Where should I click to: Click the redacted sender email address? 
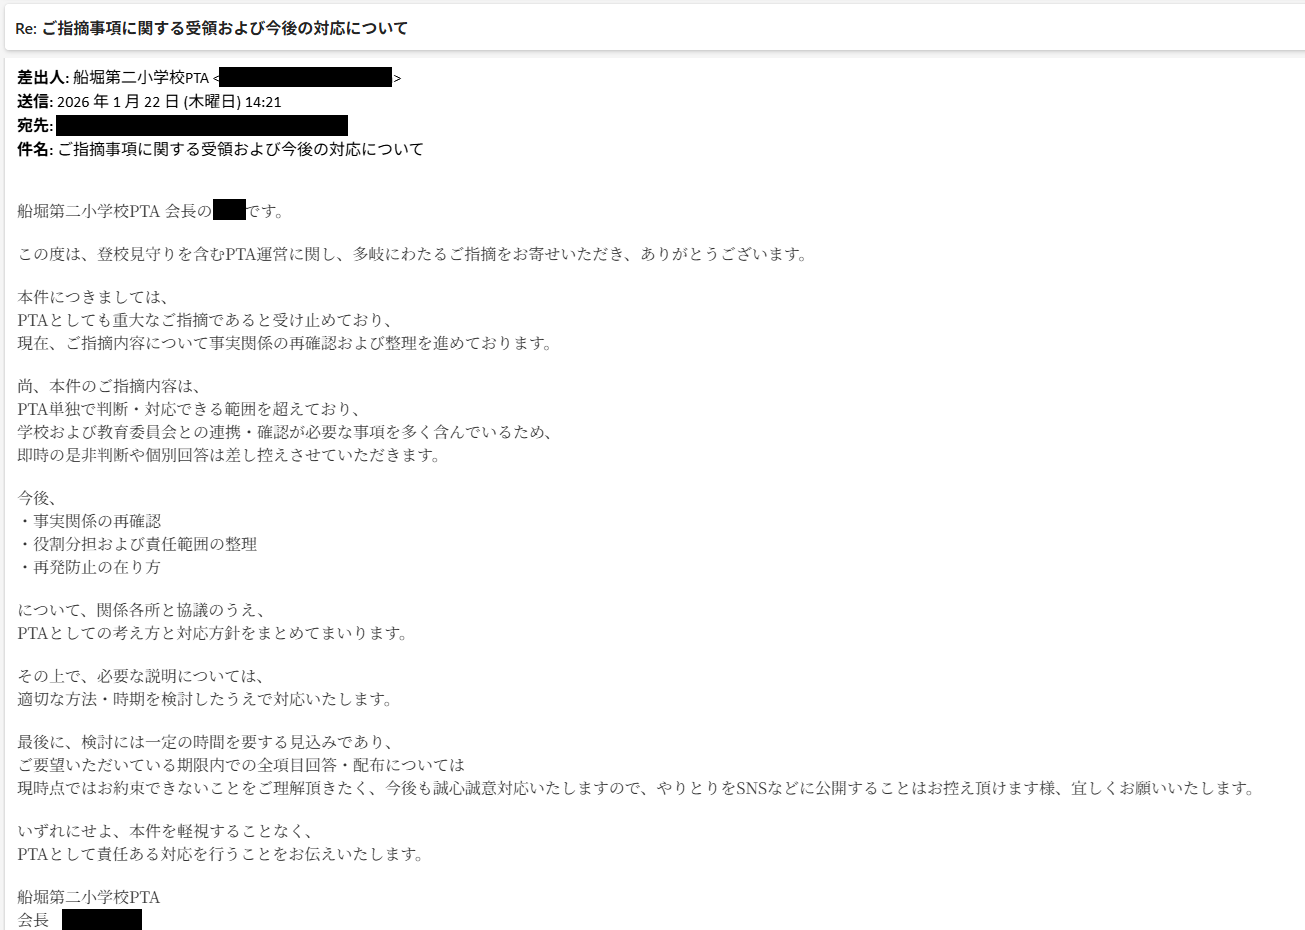(x=306, y=78)
